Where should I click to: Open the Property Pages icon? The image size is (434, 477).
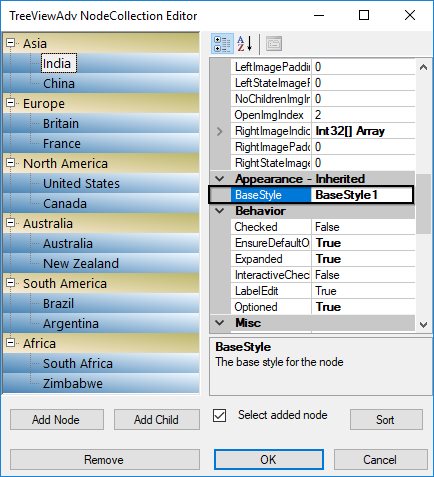pyautogui.click(x=274, y=44)
